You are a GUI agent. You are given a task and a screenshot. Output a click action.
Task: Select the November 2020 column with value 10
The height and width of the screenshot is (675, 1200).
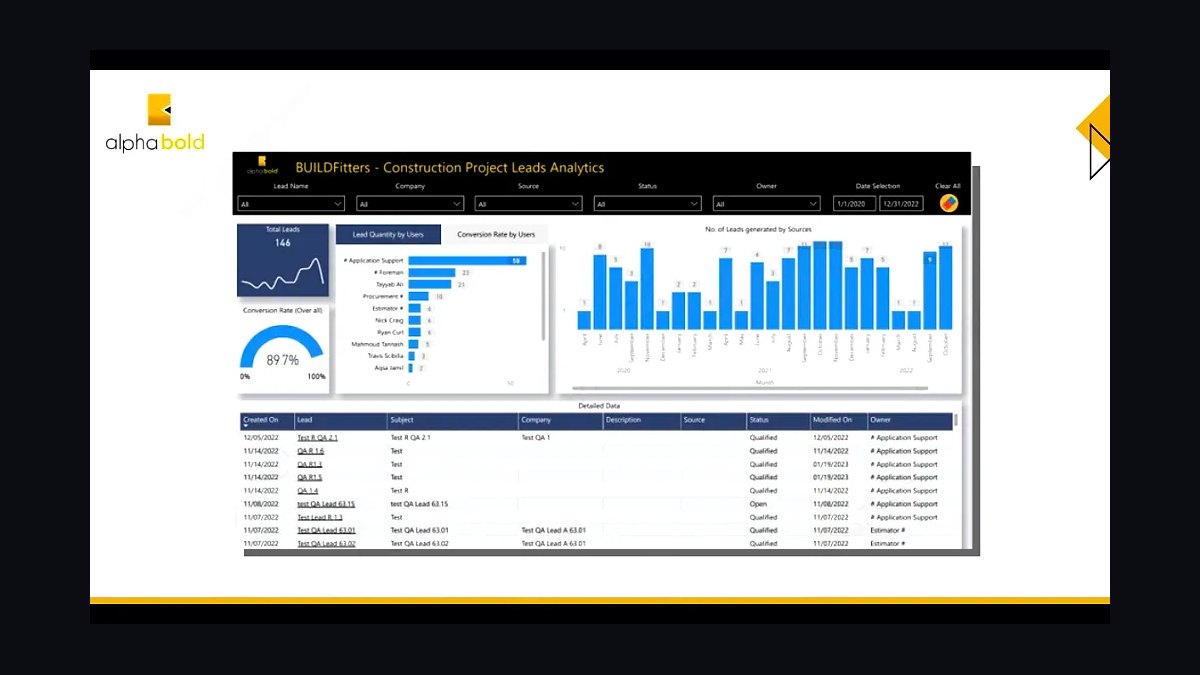click(647, 289)
